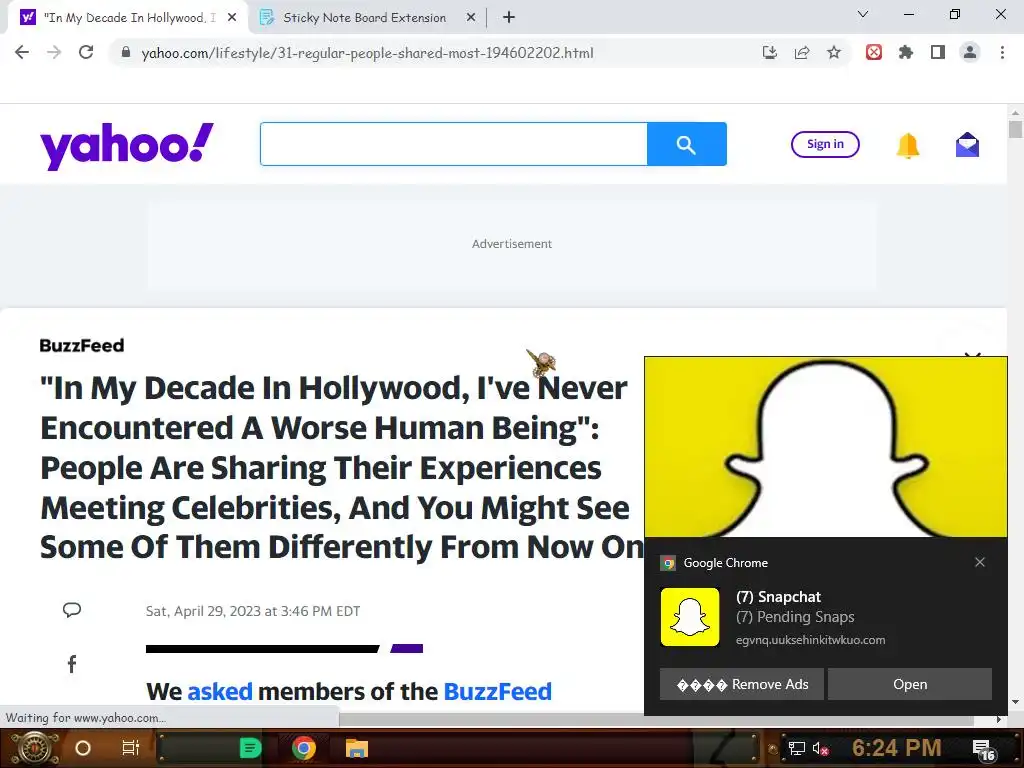Image resolution: width=1024 pixels, height=768 pixels.
Task: Focus the Yahoo search field
Action: coord(454,144)
